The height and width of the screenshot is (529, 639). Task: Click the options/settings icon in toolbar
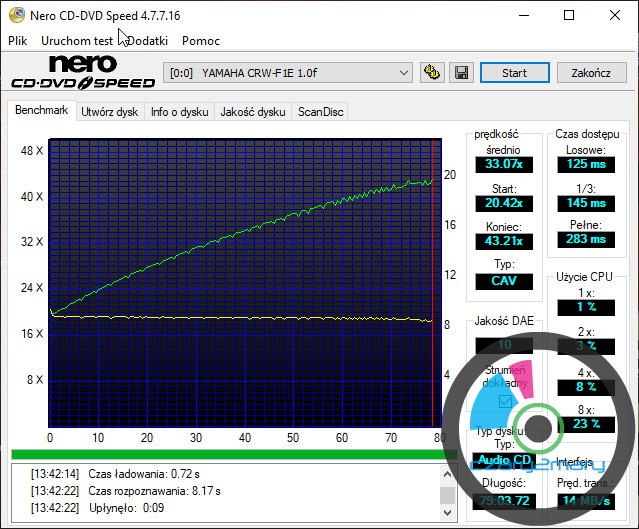click(432, 73)
